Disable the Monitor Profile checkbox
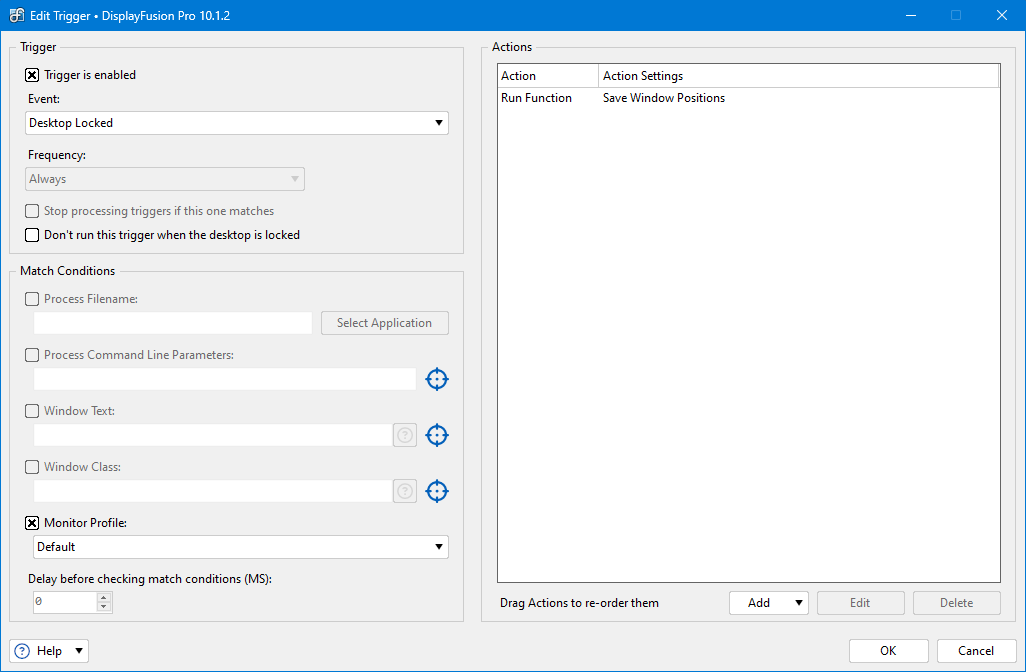Screen dimensions: 1026x672 point(33,523)
